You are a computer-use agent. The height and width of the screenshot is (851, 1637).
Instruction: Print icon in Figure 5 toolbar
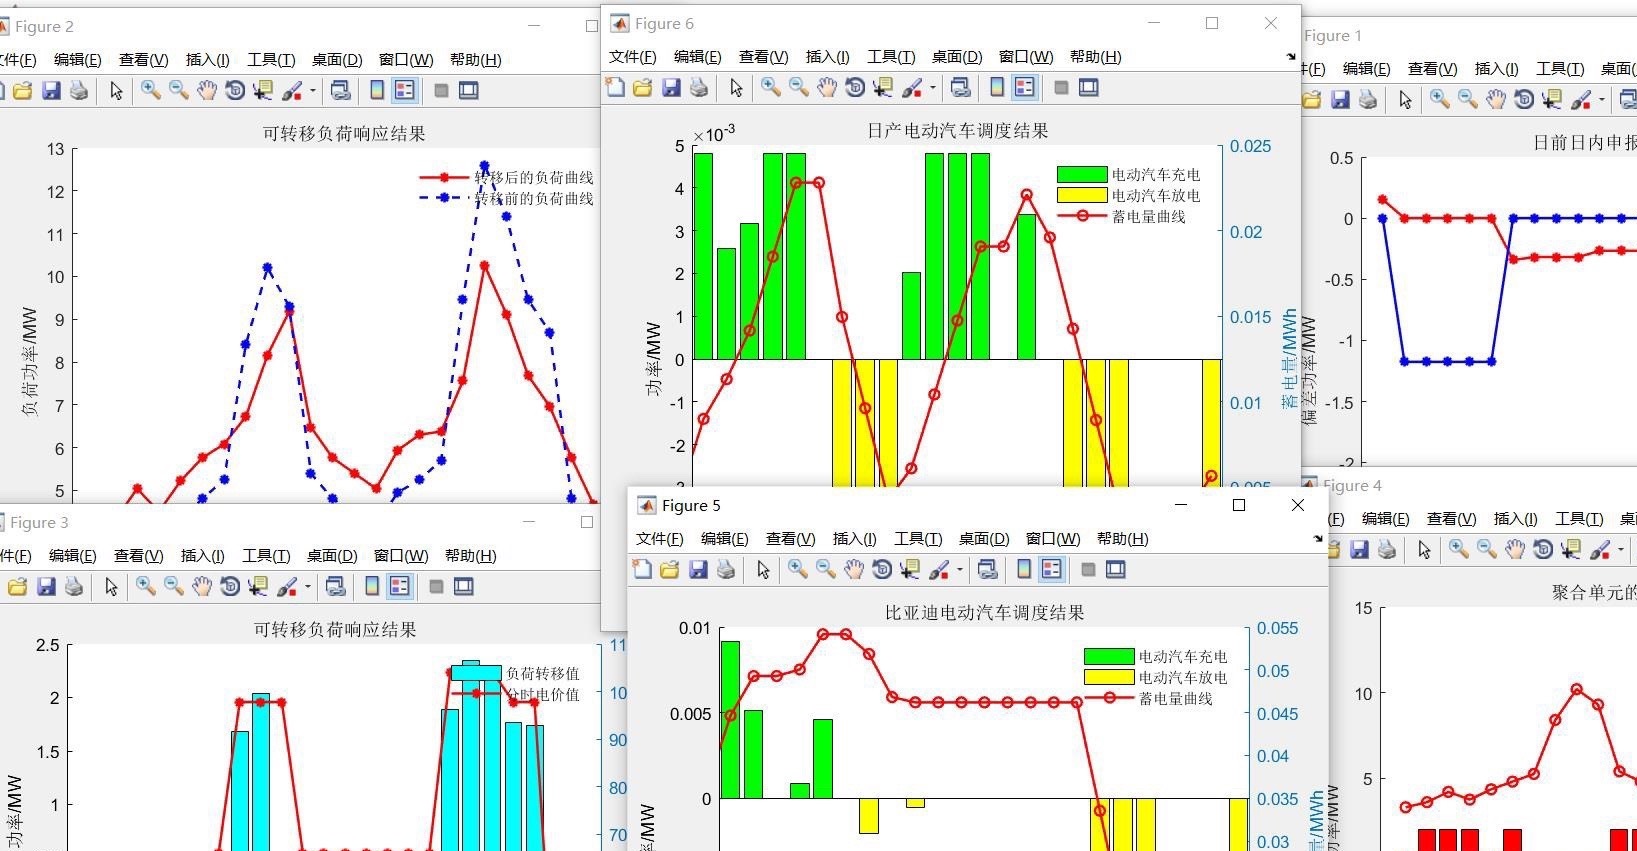[x=726, y=570]
